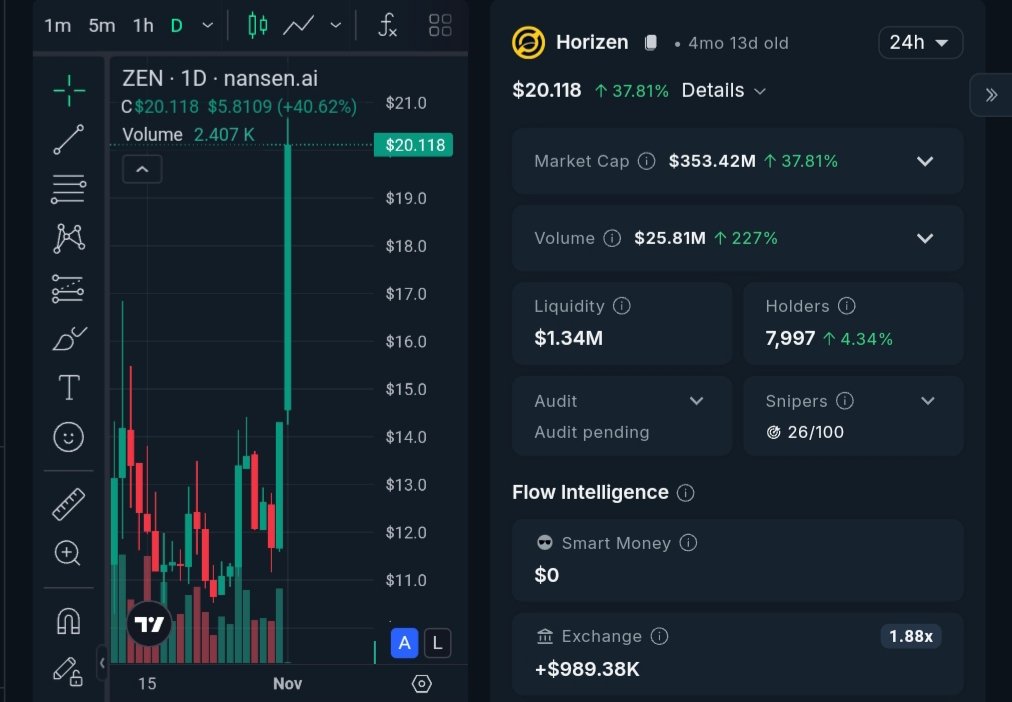Open the chart layout grid selector
The image size is (1012, 702).
(x=440, y=25)
